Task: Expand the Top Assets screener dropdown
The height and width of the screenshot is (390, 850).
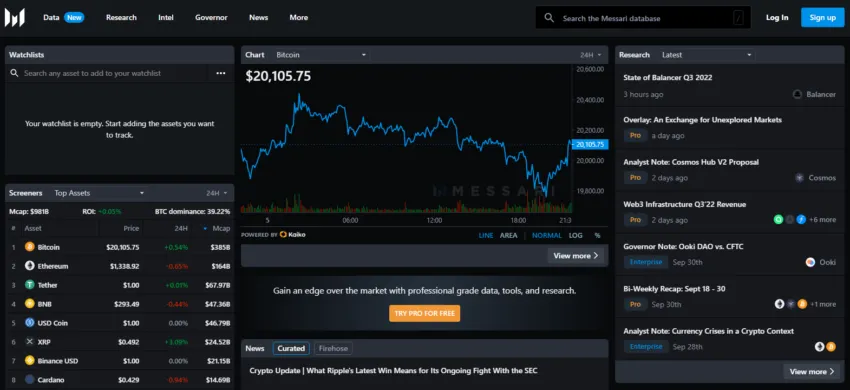Action: 99,193
